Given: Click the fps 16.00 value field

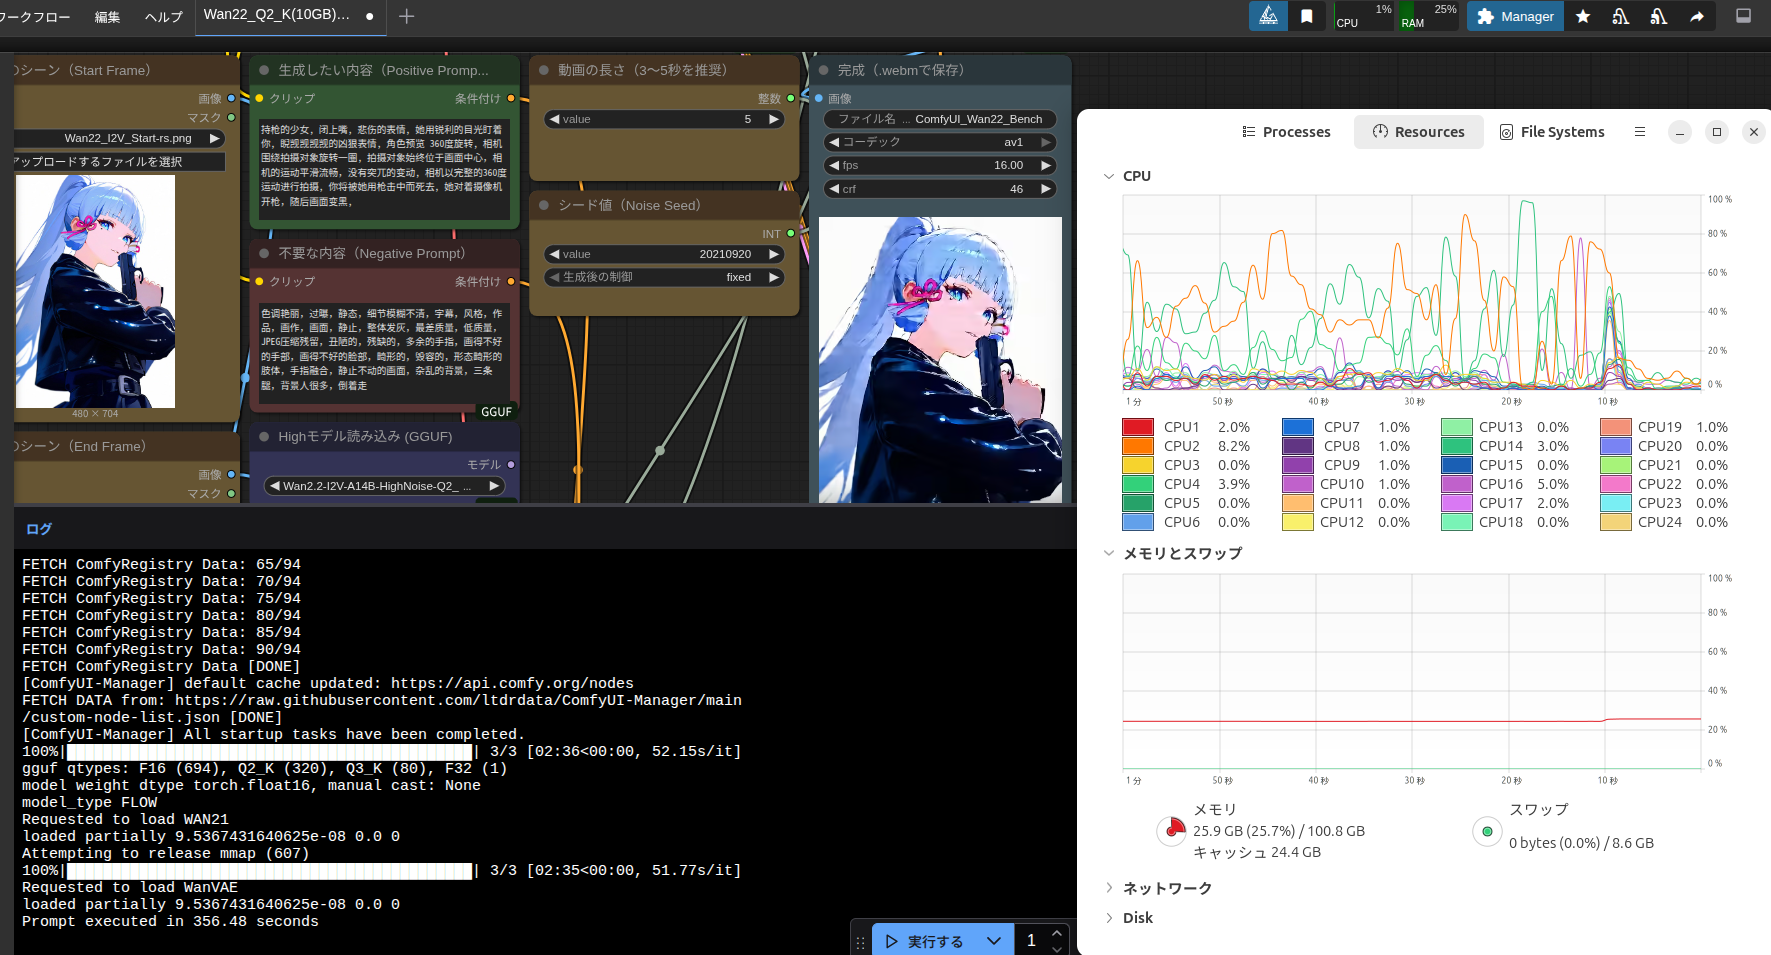Looking at the screenshot, I should tap(940, 165).
